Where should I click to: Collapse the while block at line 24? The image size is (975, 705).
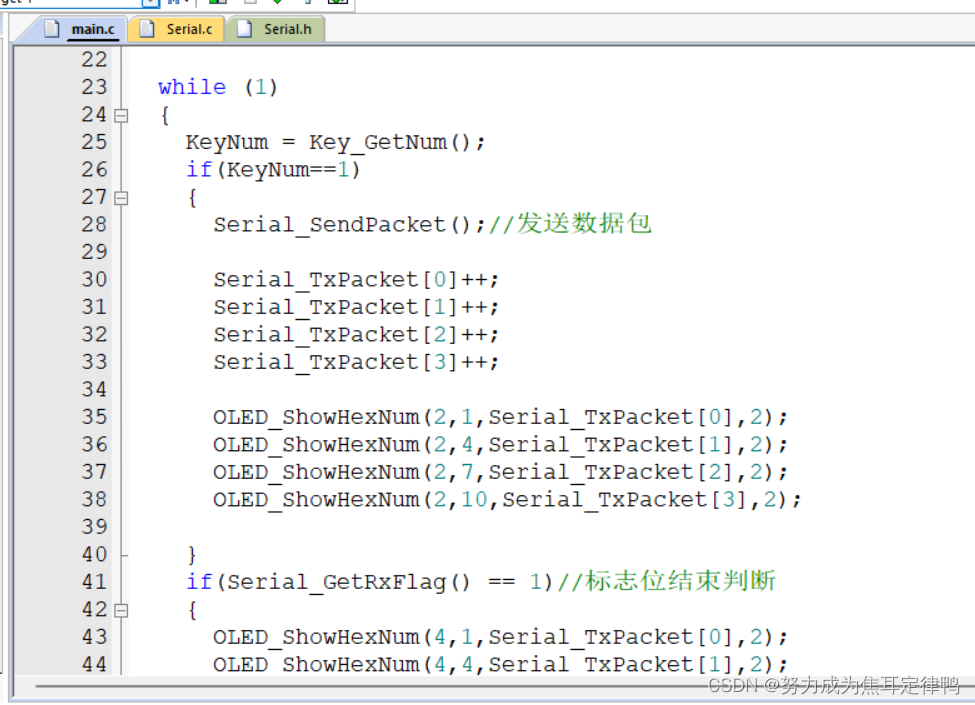click(x=121, y=116)
